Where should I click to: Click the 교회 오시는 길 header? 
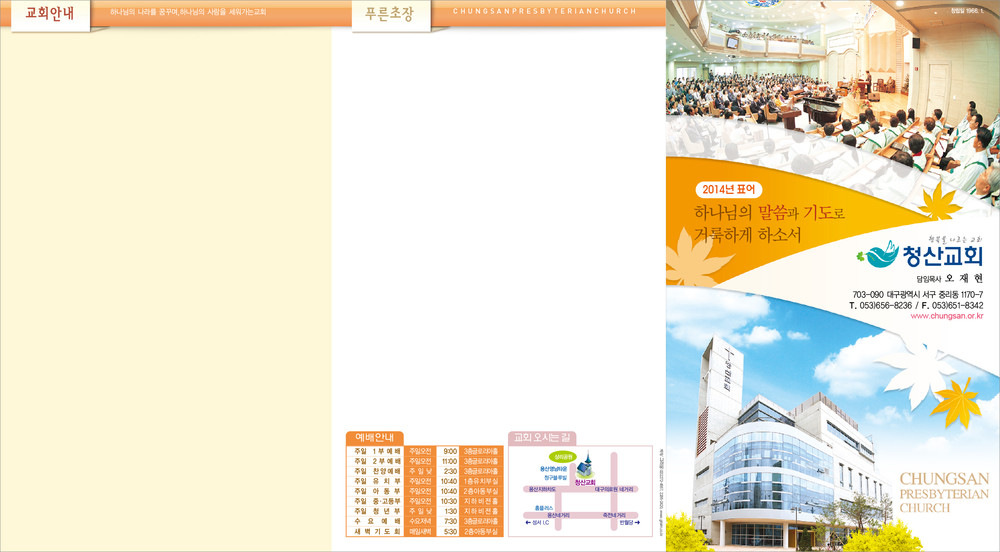[541, 437]
